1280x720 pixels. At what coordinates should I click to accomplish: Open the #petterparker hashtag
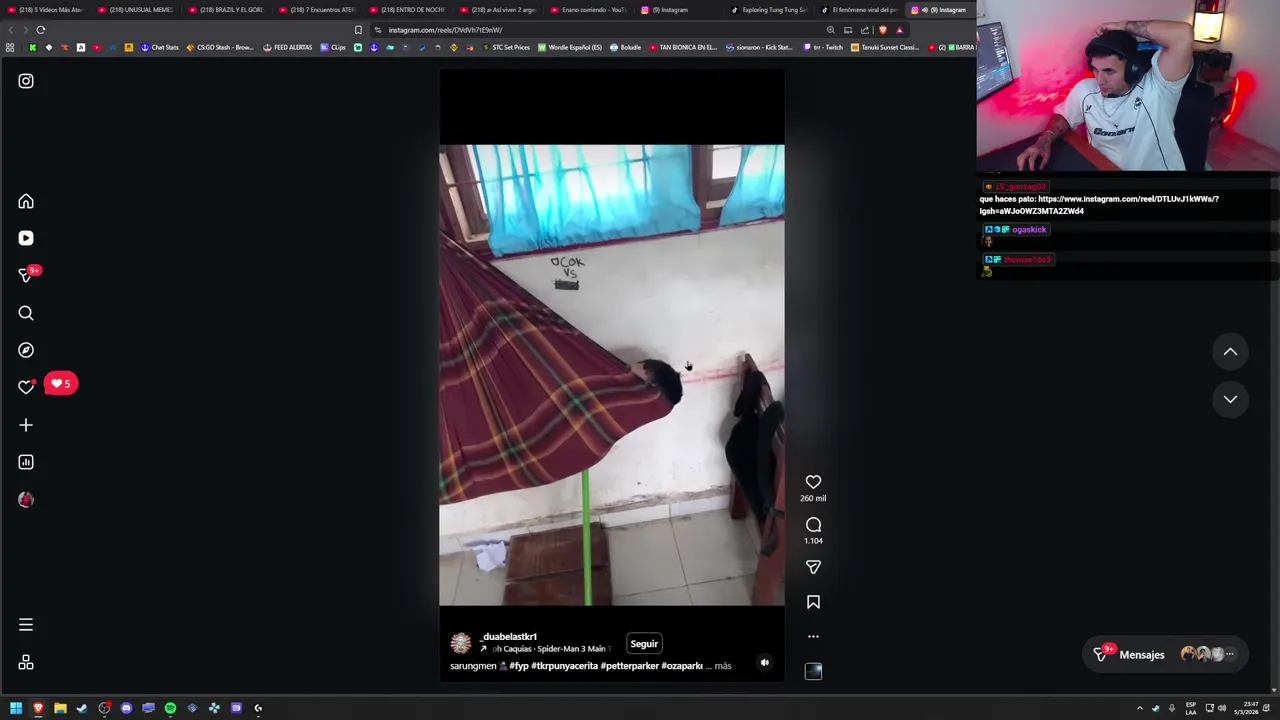629,666
